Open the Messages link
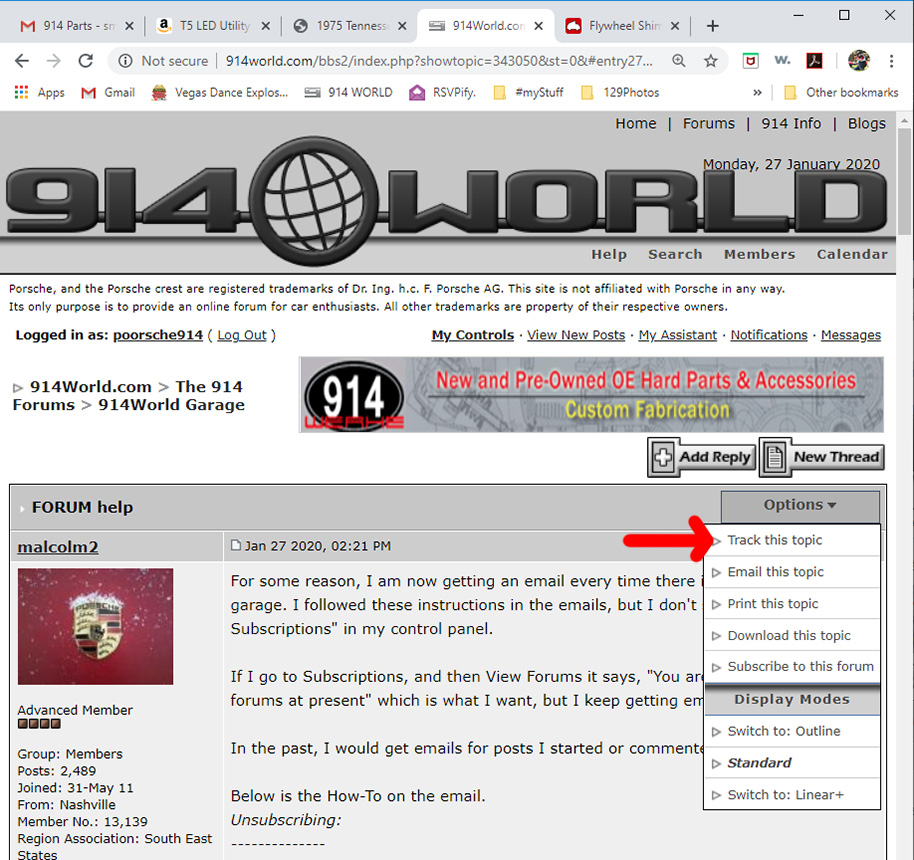Viewport: 914px width, 860px height. point(850,335)
